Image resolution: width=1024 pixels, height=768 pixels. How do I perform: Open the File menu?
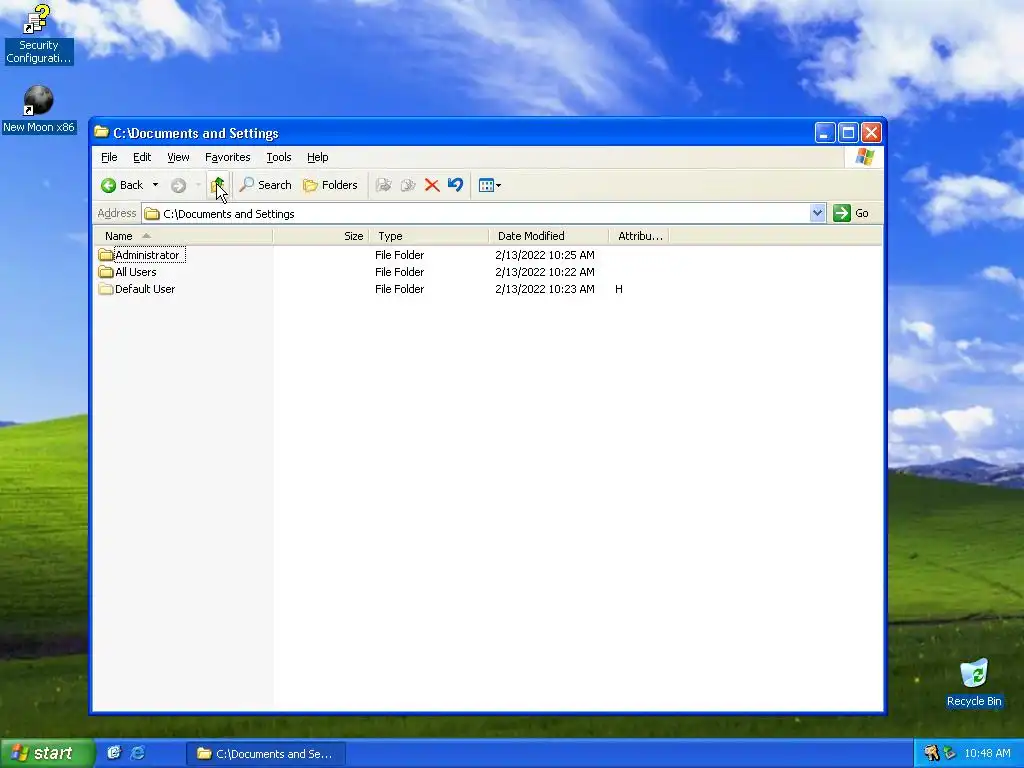click(109, 157)
